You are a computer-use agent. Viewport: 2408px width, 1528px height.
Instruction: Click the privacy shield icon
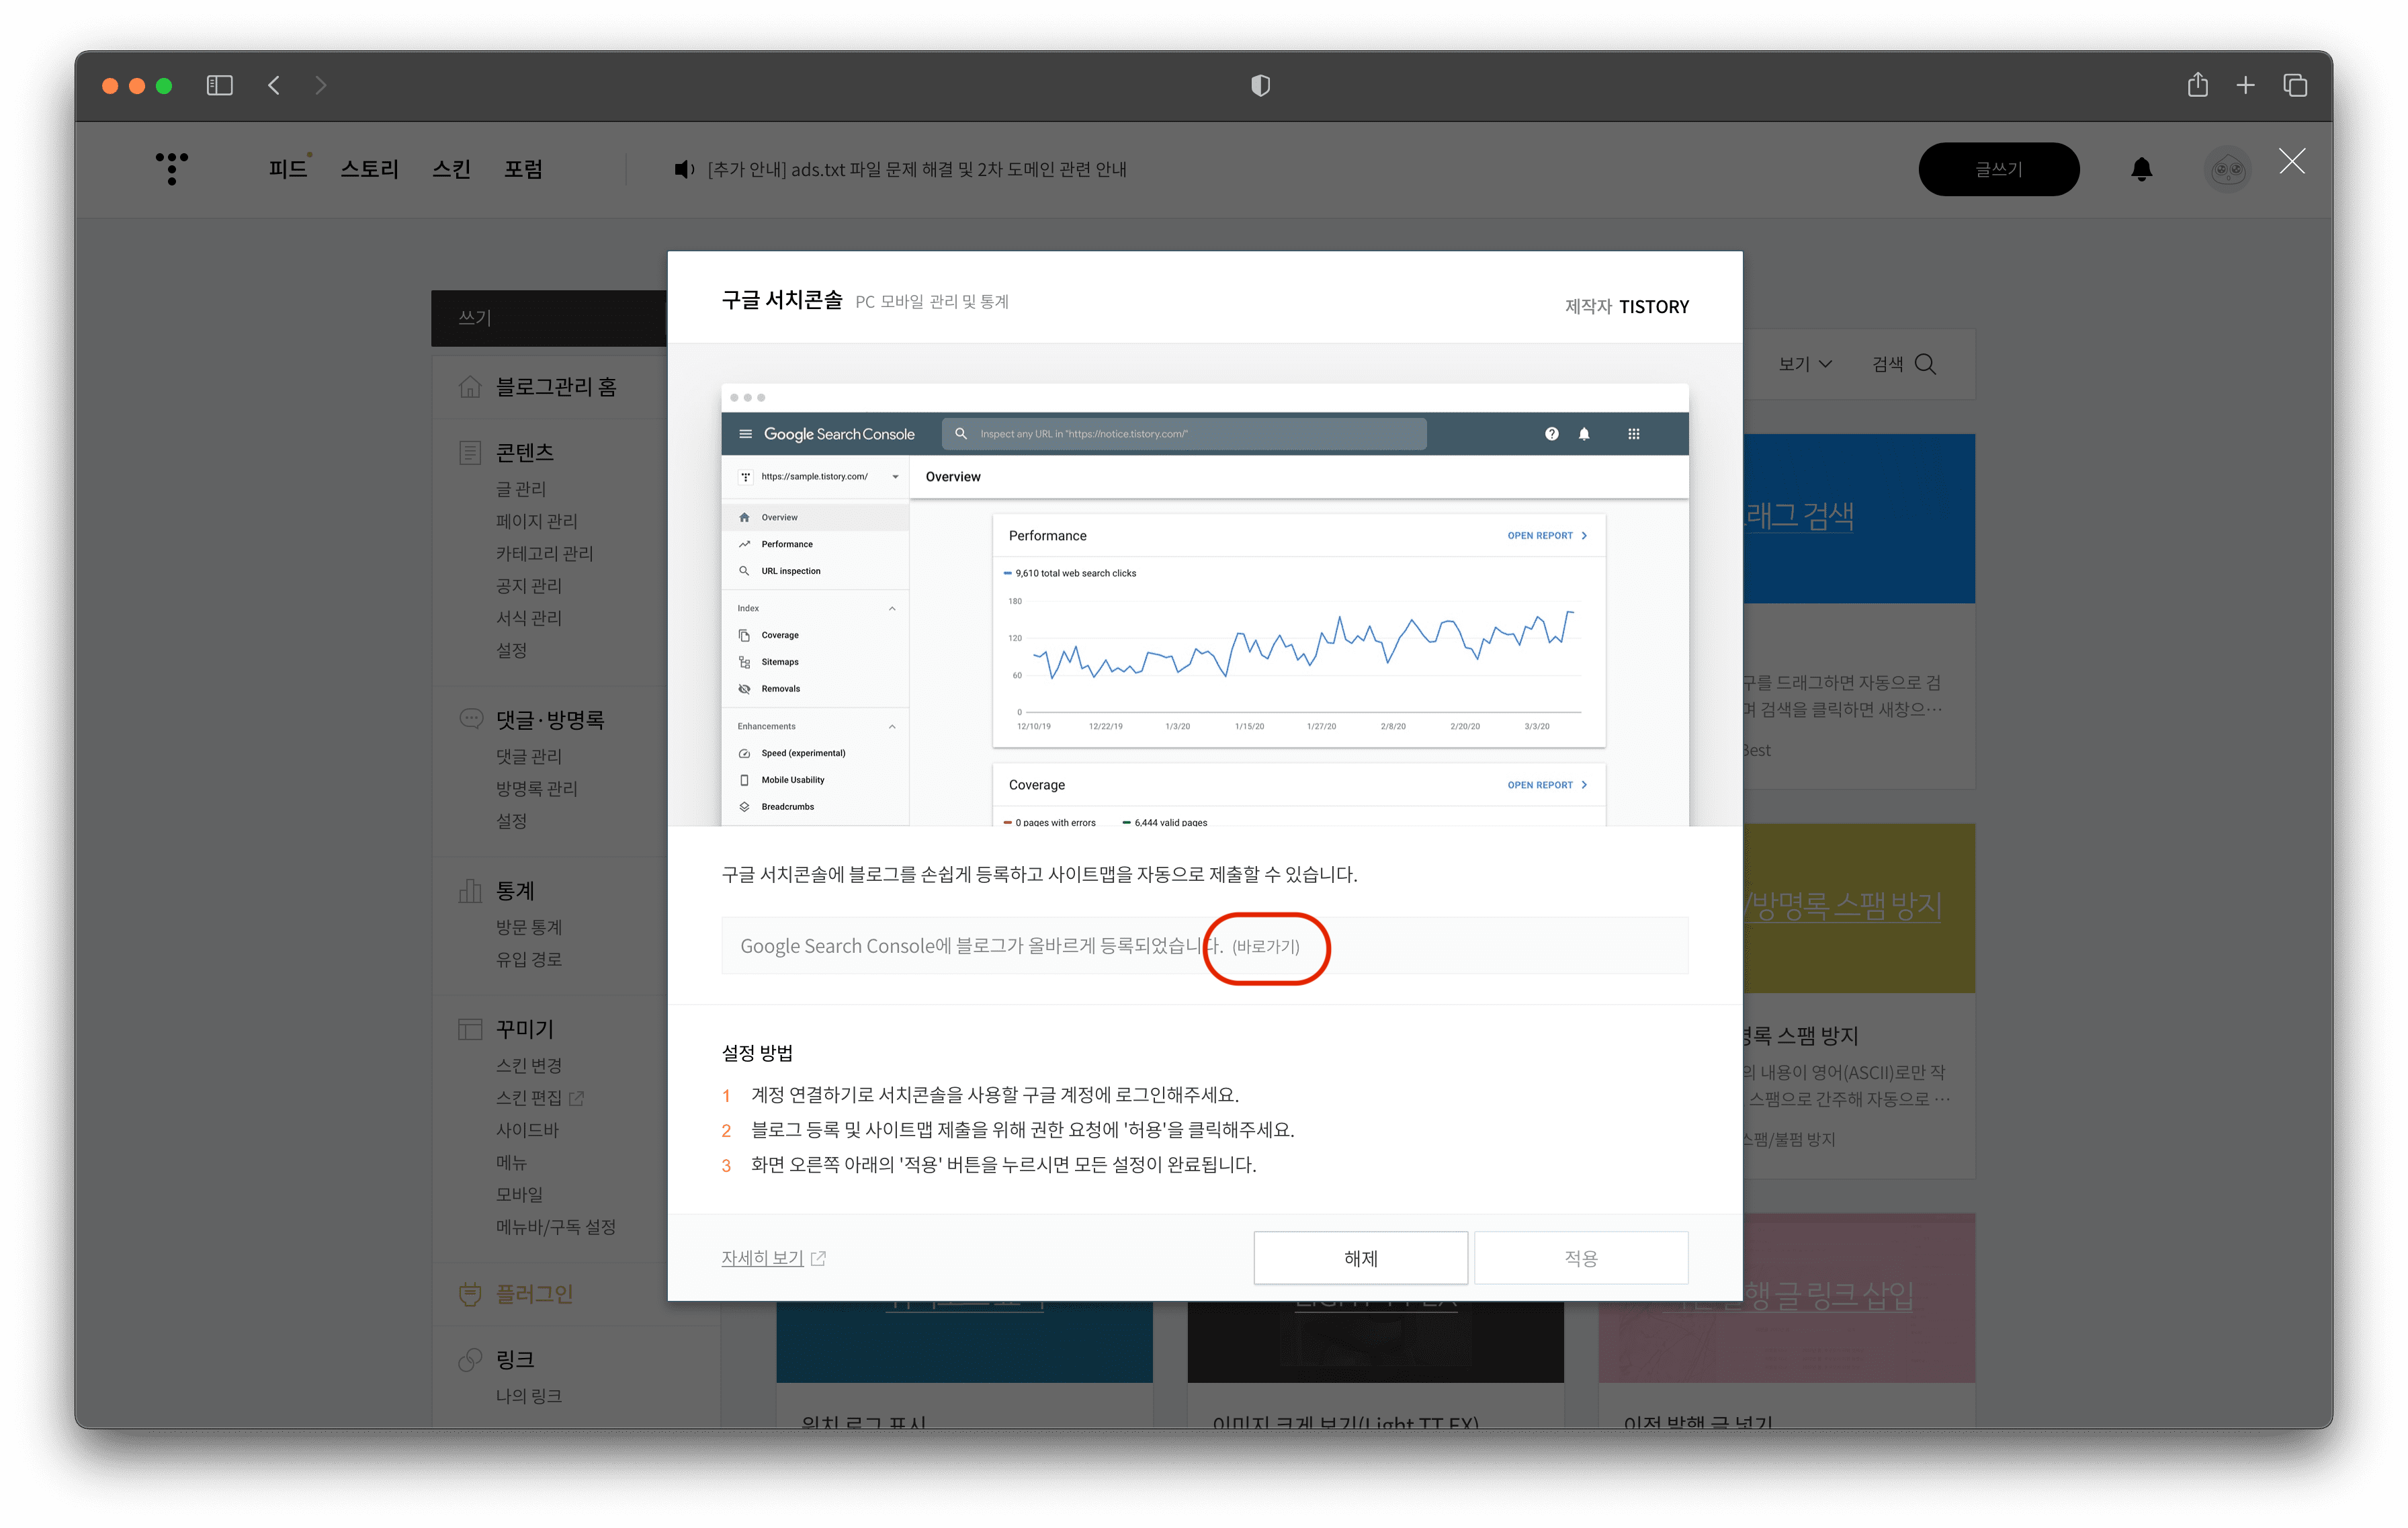[1260, 86]
